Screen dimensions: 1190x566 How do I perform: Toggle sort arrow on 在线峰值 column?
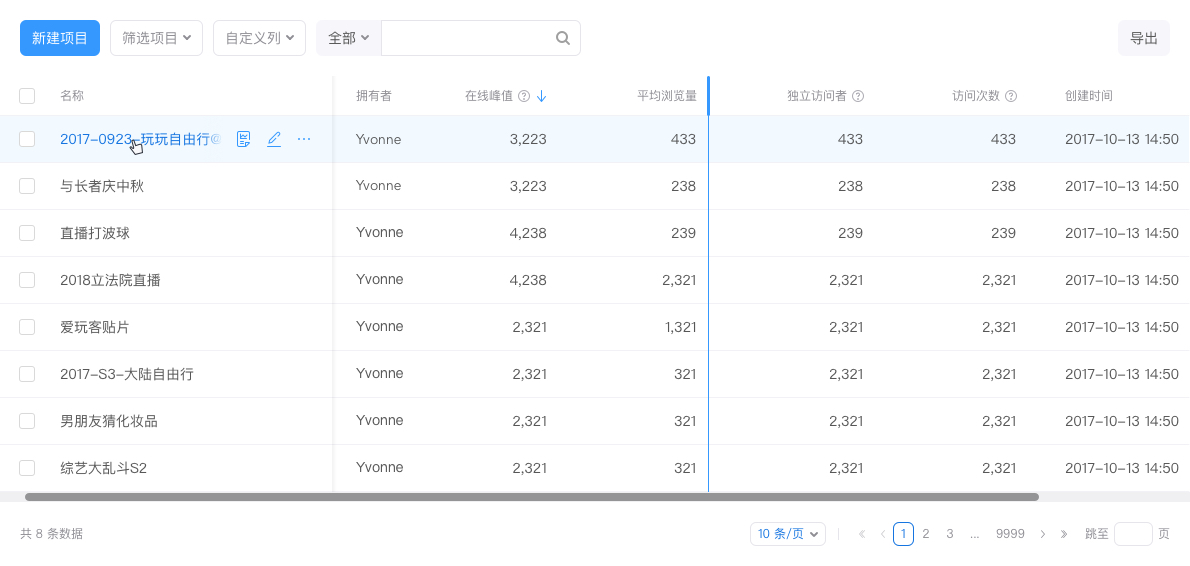click(541, 96)
